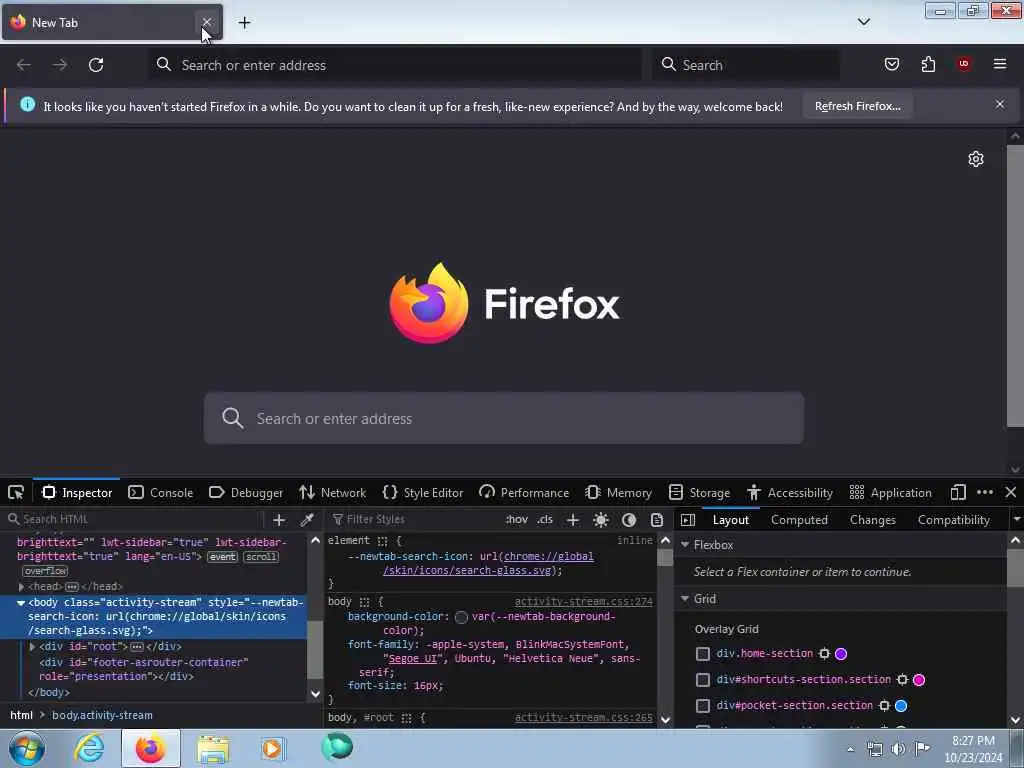Open the Performance tab
The height and width of the screenshot is (768, 1024).
tap(524, 492)
